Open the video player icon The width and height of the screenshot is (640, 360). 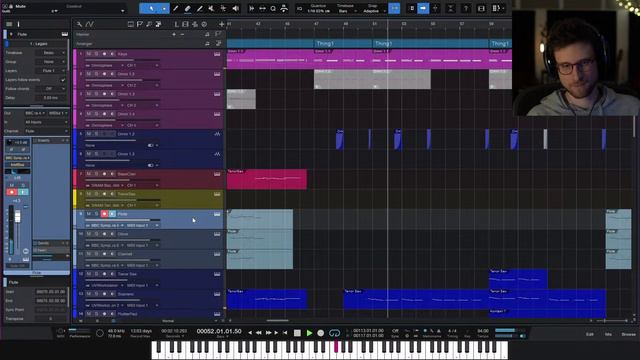pyautogui.click(x=481, y=8)
